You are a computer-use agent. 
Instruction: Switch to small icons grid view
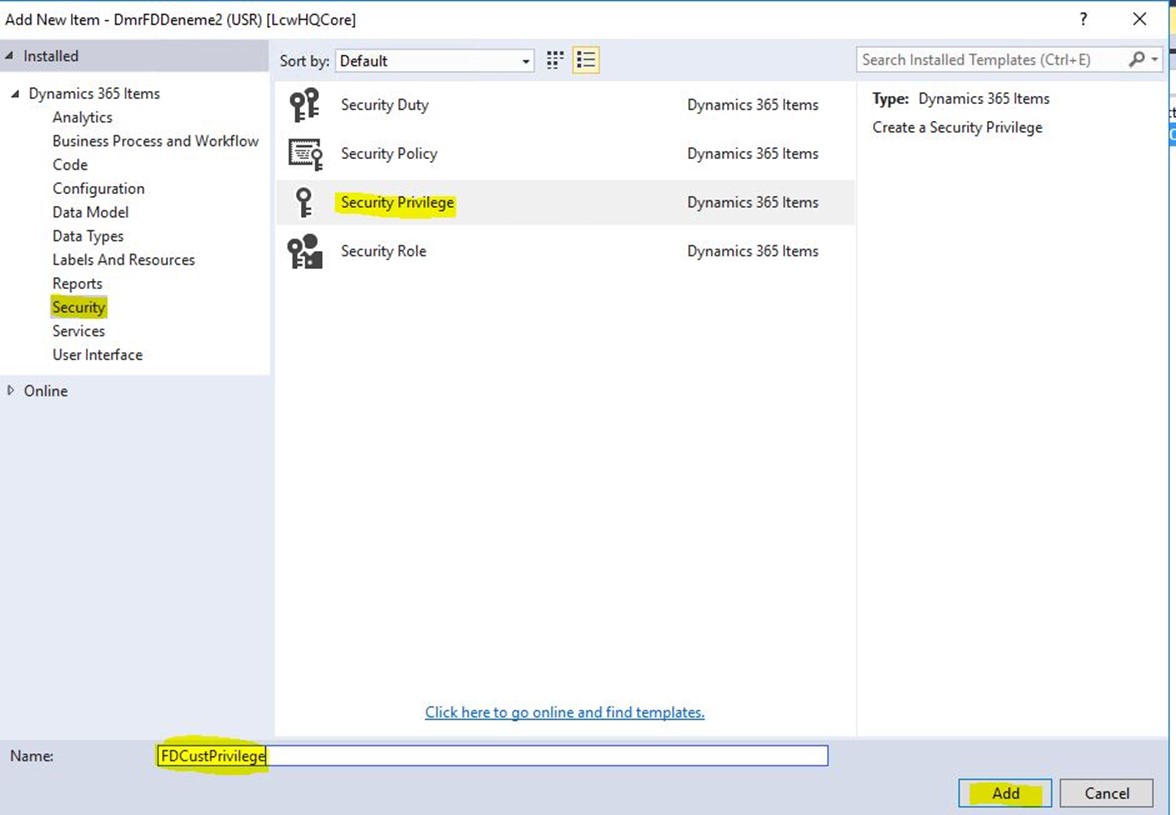click(x=555, y=60)
